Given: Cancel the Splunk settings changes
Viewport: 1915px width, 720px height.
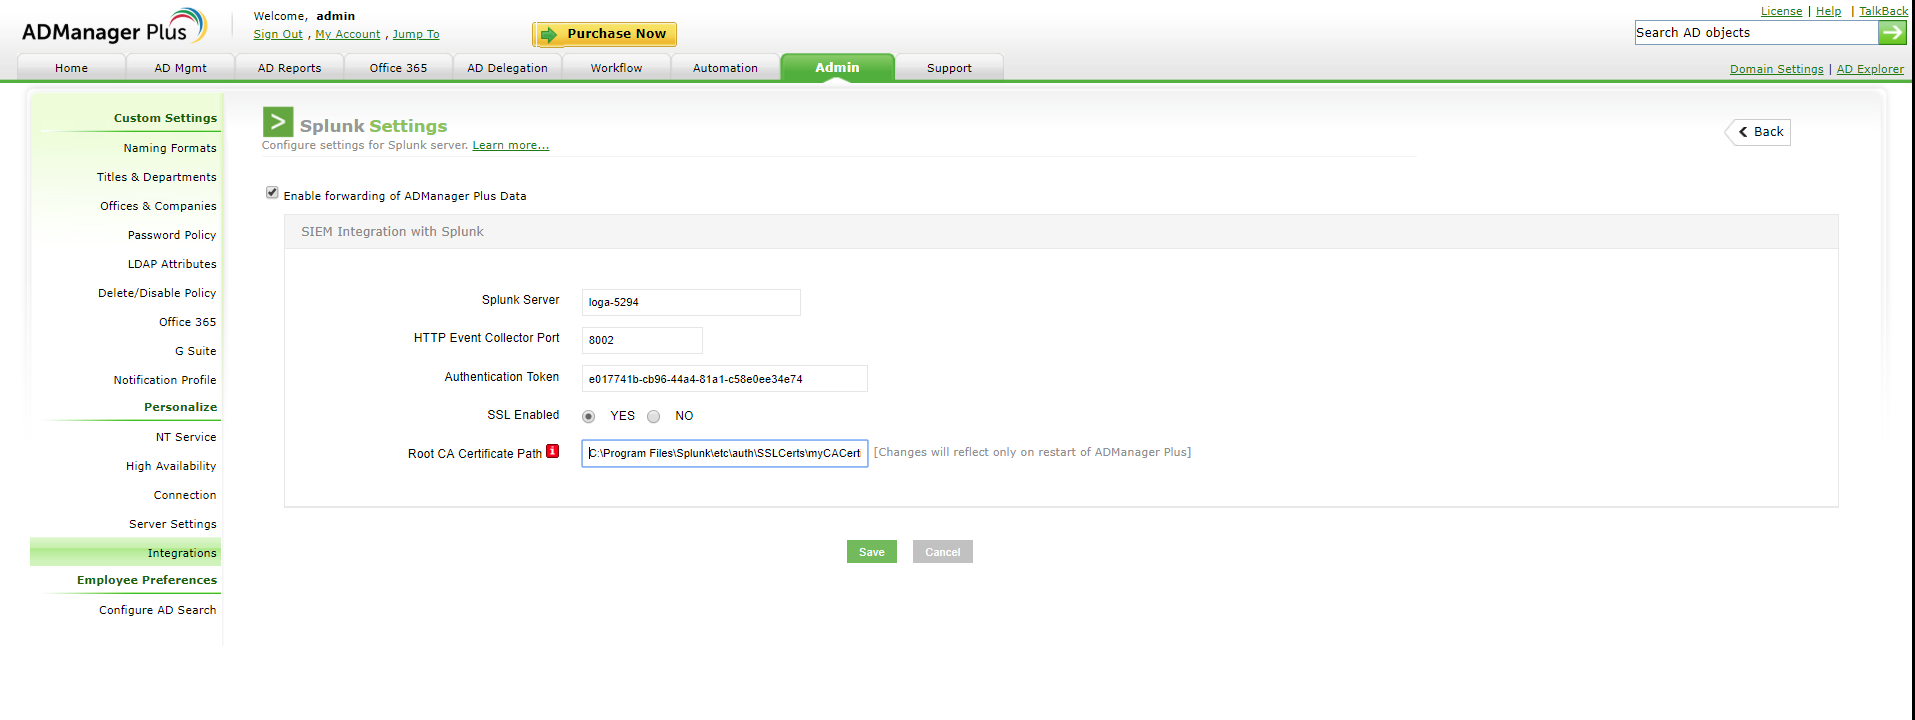Looking at the screenshot, I should 942,552.
